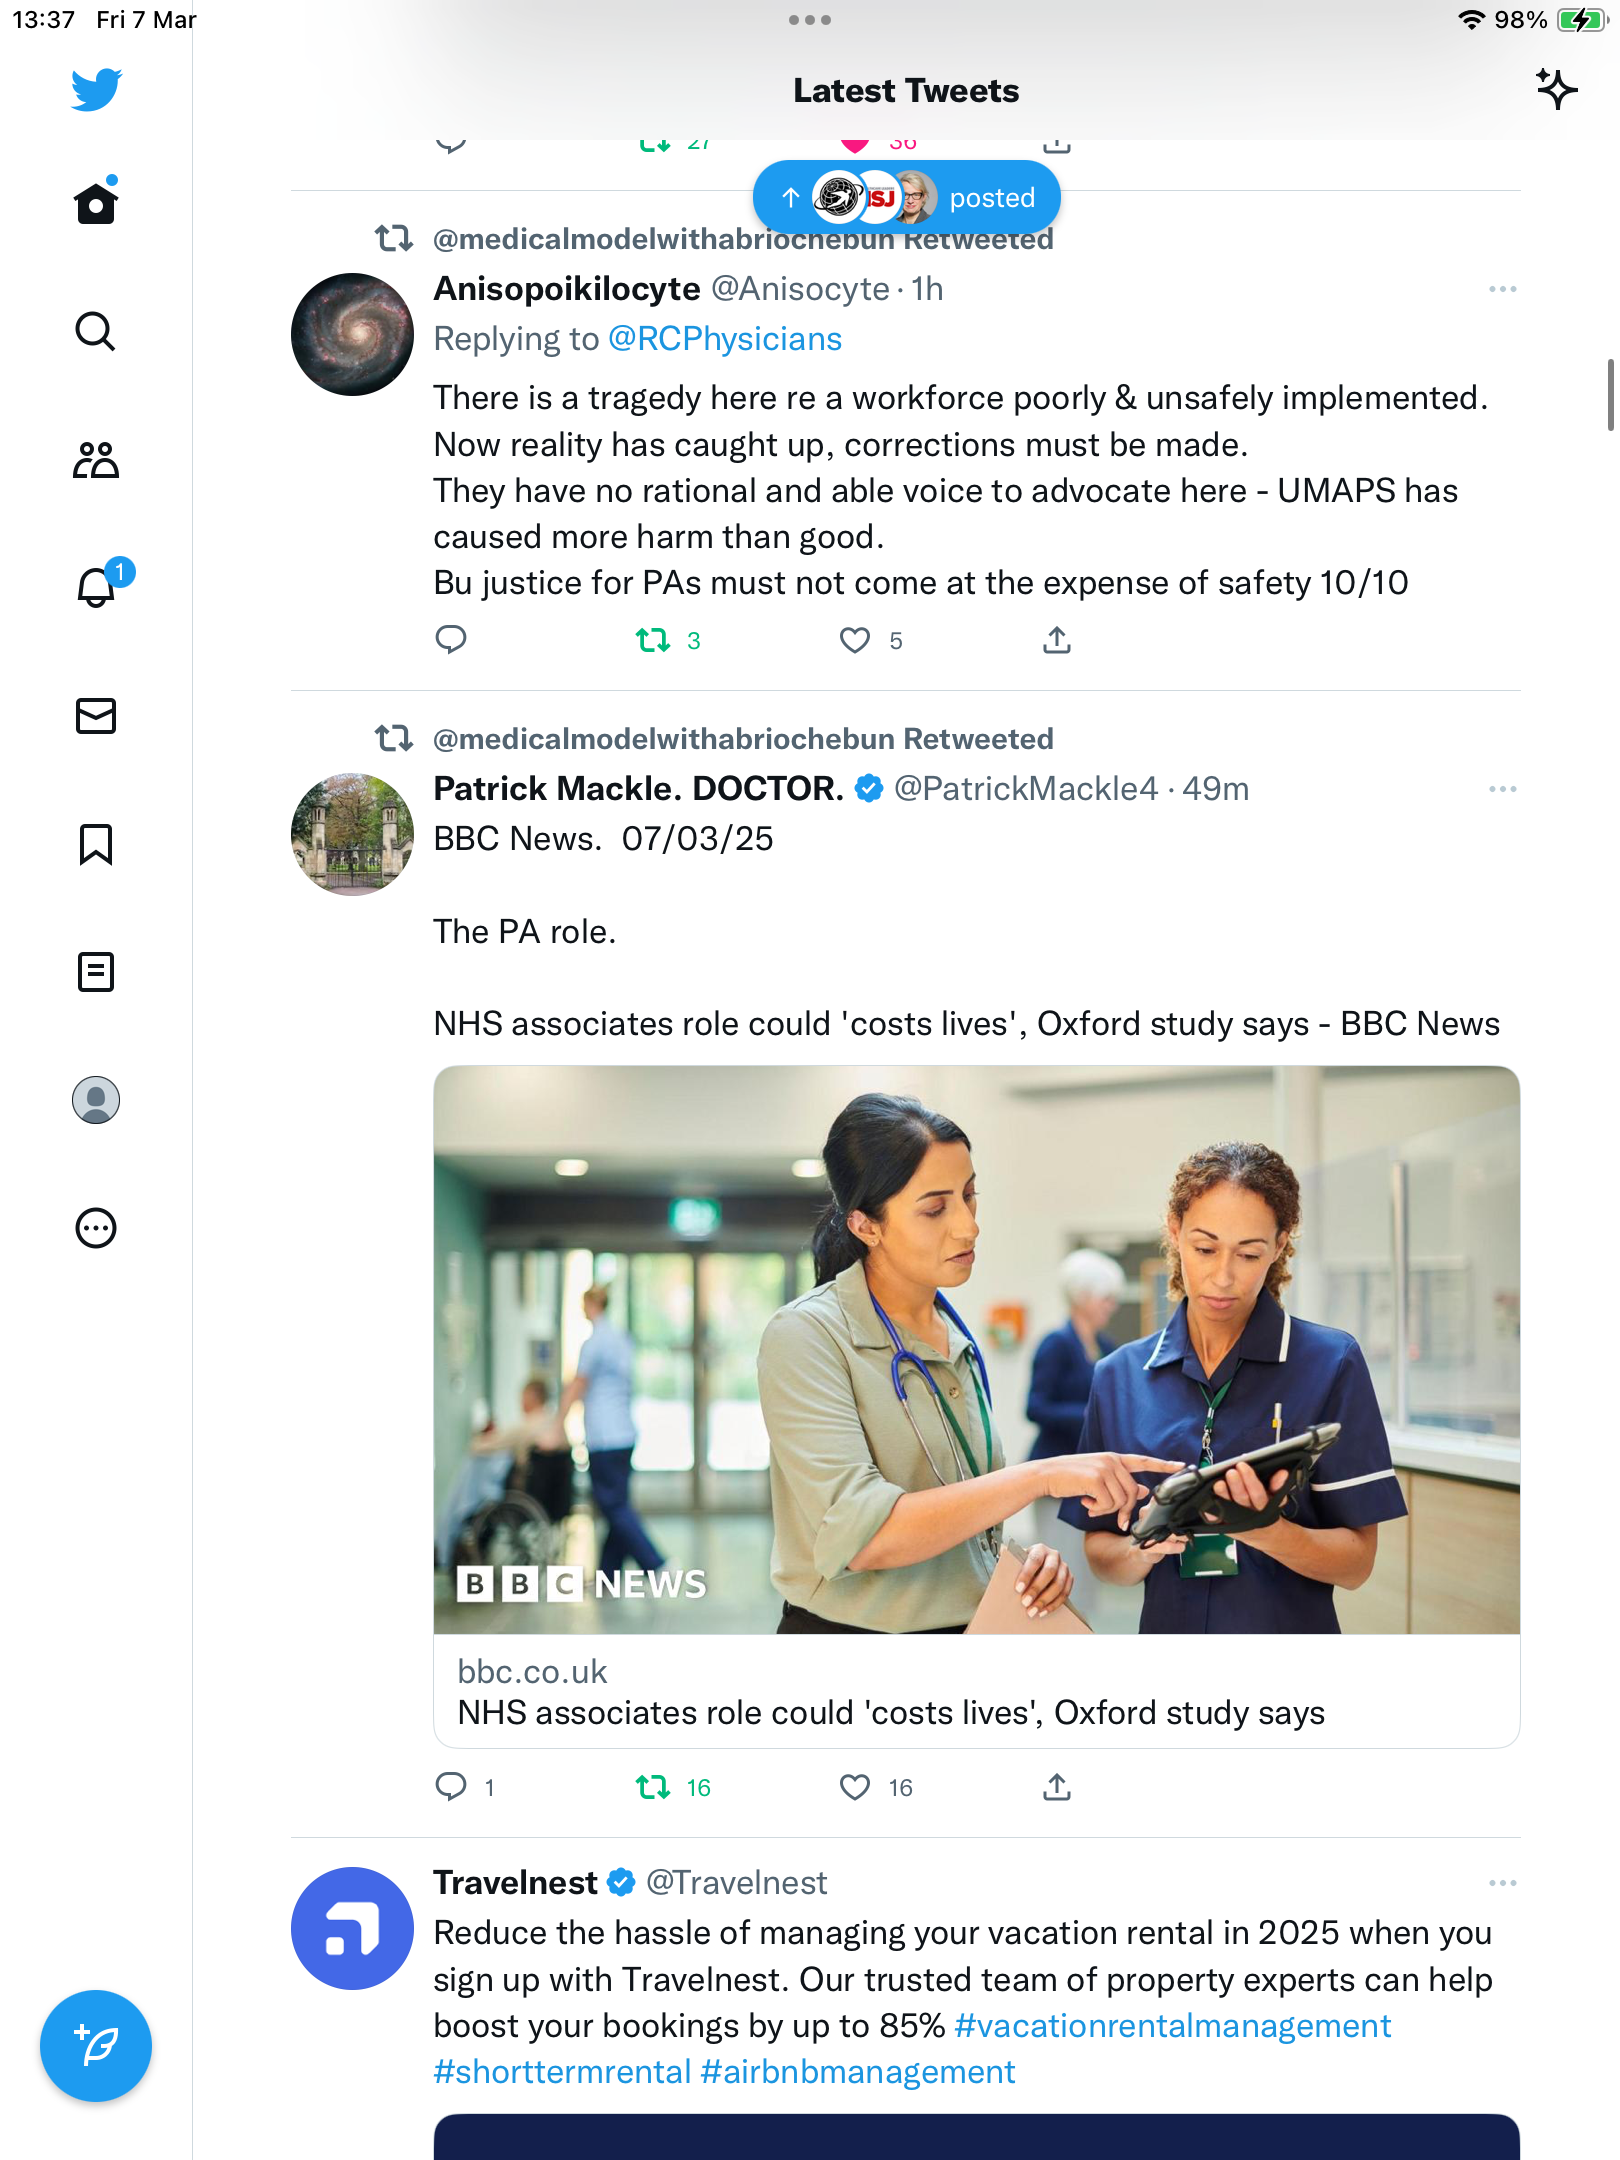The width and height of the screenshot is (1620, 2160).
Task: Open more options for Patrick Mackle's tweet
Action: tap(1502, 789)
